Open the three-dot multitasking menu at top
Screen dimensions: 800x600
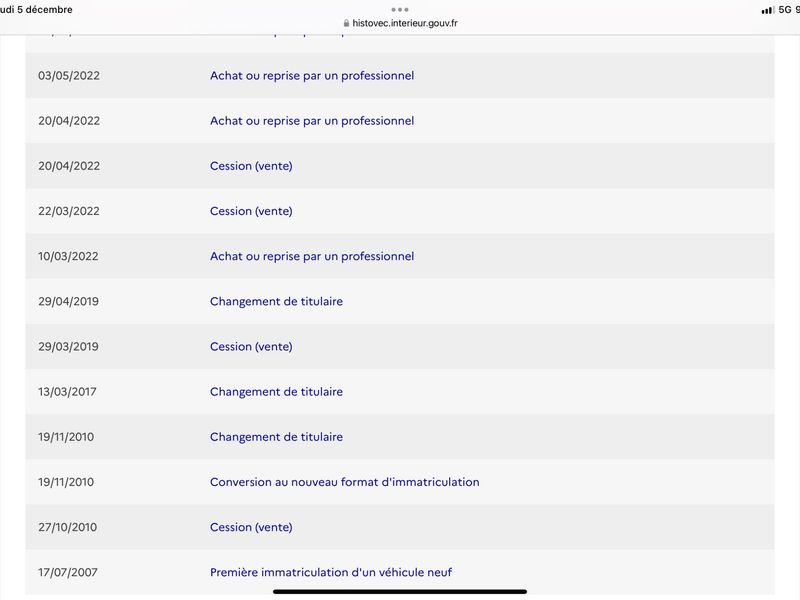400,9
